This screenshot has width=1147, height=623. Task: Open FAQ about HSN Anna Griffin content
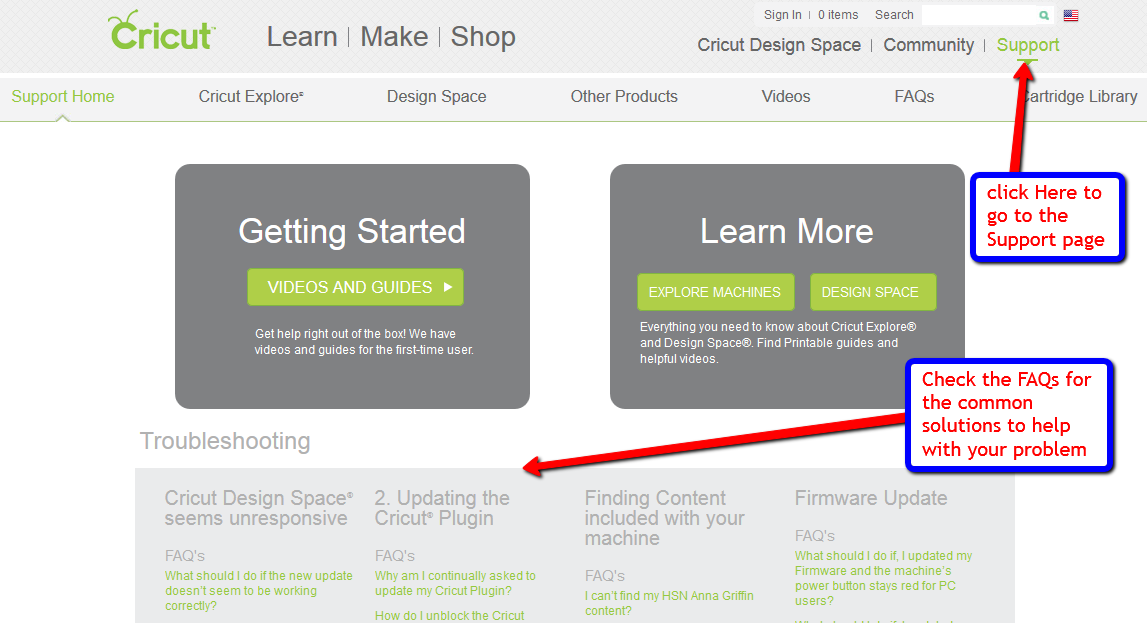click(669, 603)
